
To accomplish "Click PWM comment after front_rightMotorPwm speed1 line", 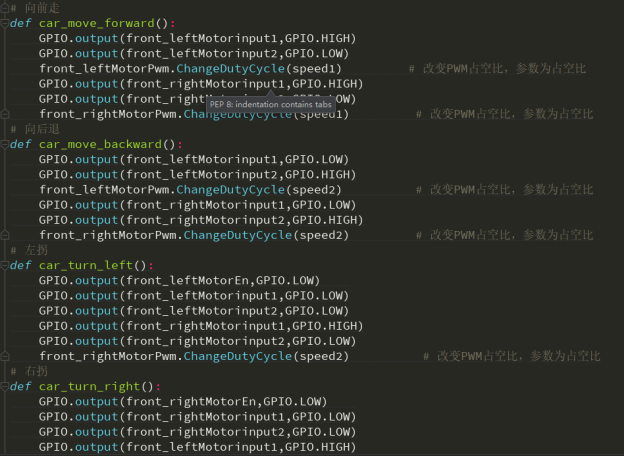I will (x=505, y=115).
